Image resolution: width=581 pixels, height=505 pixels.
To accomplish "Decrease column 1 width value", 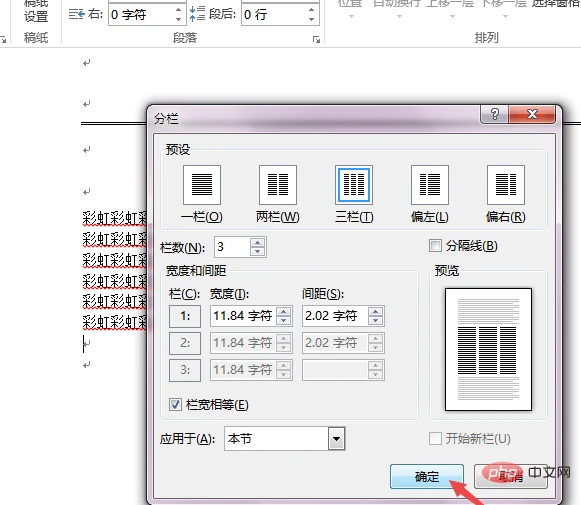I will (283, 320).
